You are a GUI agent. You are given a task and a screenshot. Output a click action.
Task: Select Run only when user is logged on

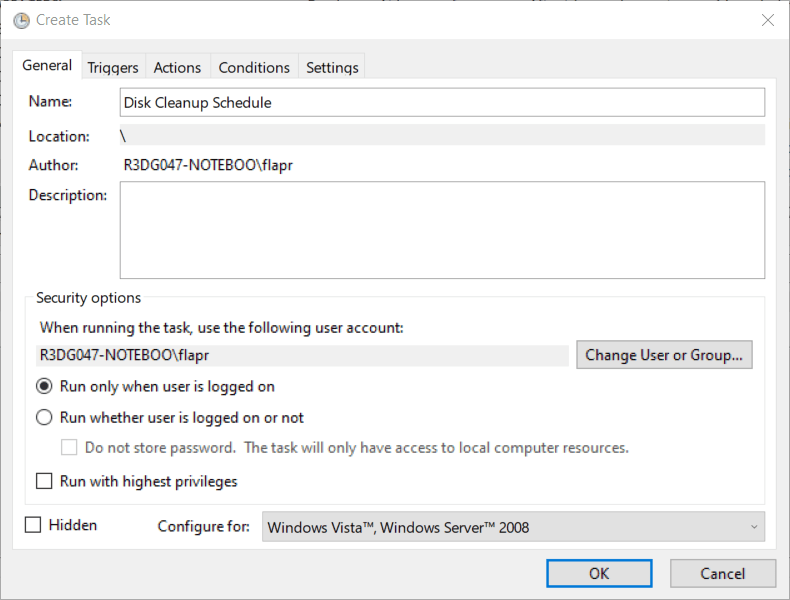[44, 386]
